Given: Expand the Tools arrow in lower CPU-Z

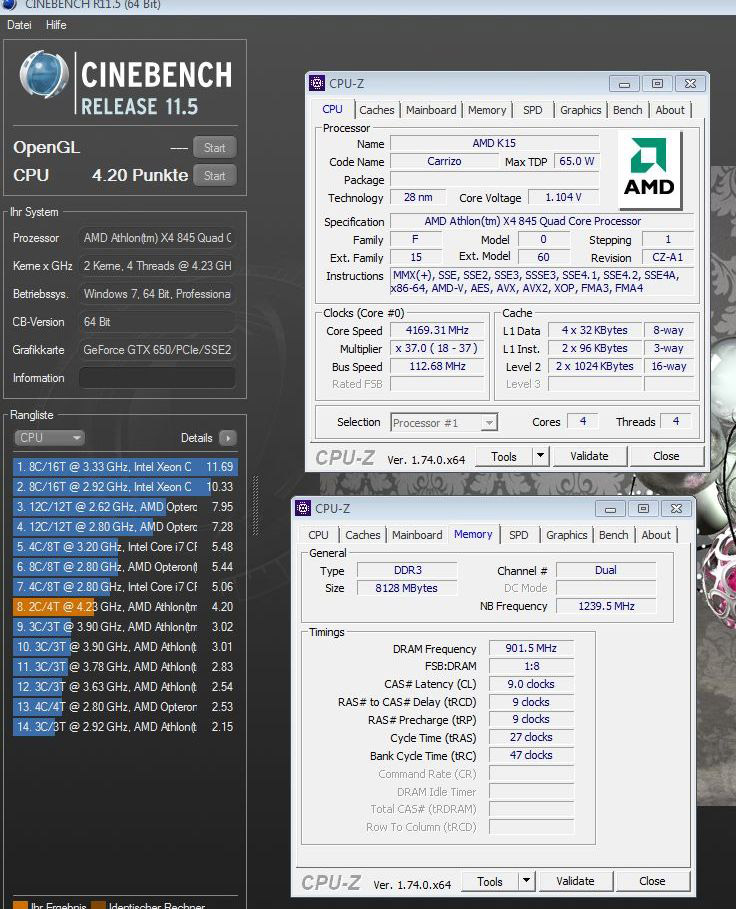Looking at the screenshot, I should 526,881.
